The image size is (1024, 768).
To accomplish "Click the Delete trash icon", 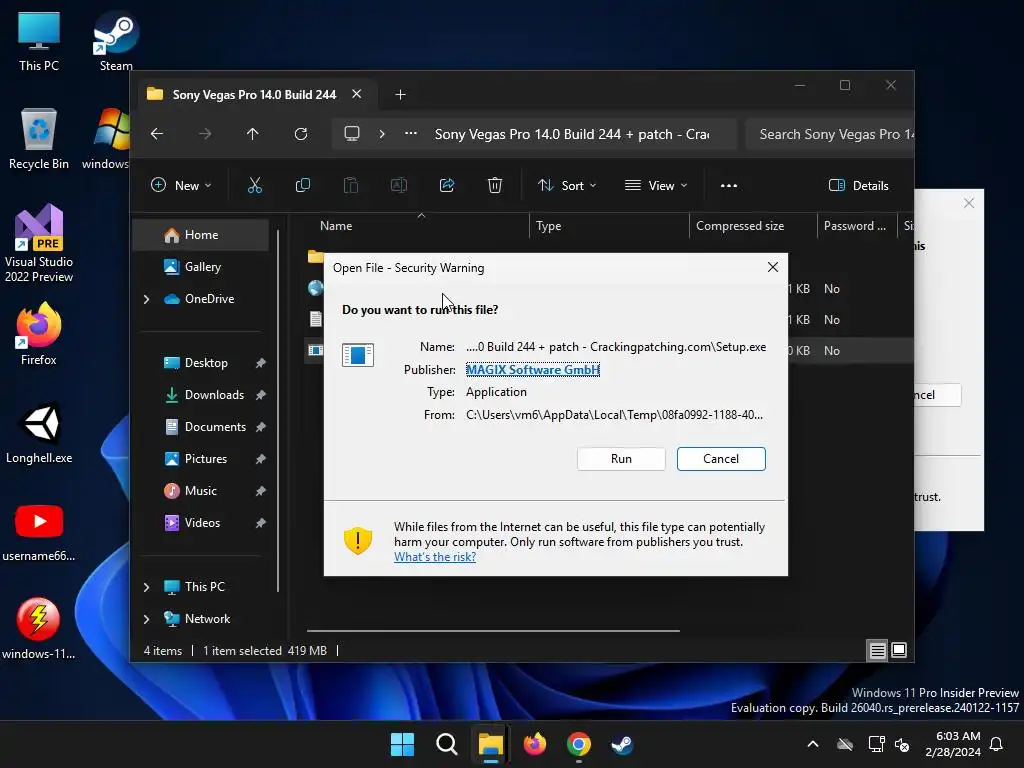I will point(495,185).
